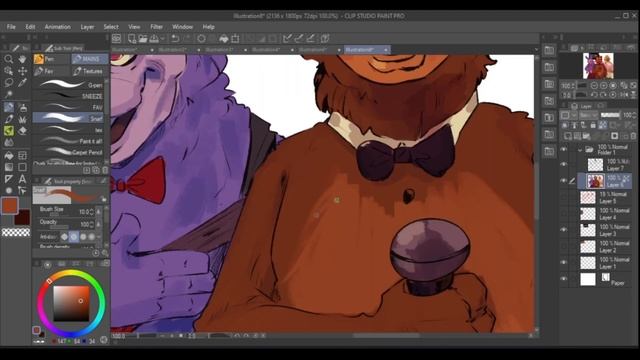Click the Clip Studio launcher icon
This screenshot has height=360, width=640.
117,38
